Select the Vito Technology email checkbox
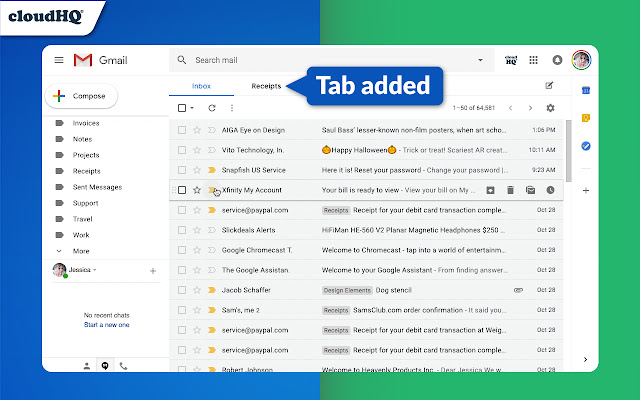640x400 pixels. tap(182, 150)
